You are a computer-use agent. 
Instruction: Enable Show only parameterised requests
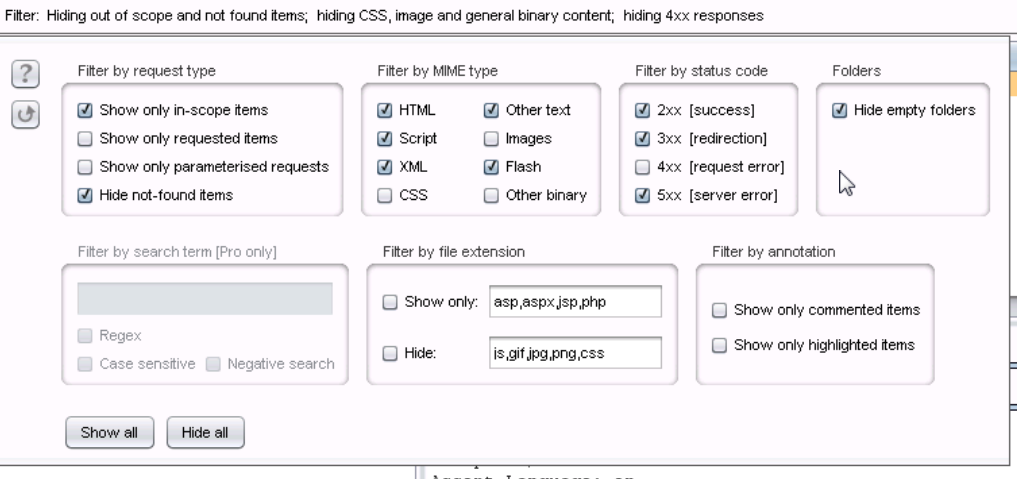pos(86,167)
